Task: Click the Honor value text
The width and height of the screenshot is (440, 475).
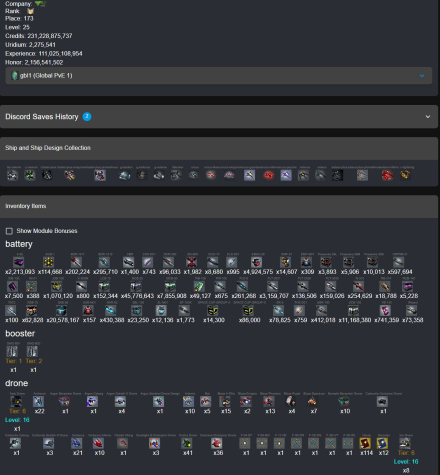Action: [x=44, y=62]
